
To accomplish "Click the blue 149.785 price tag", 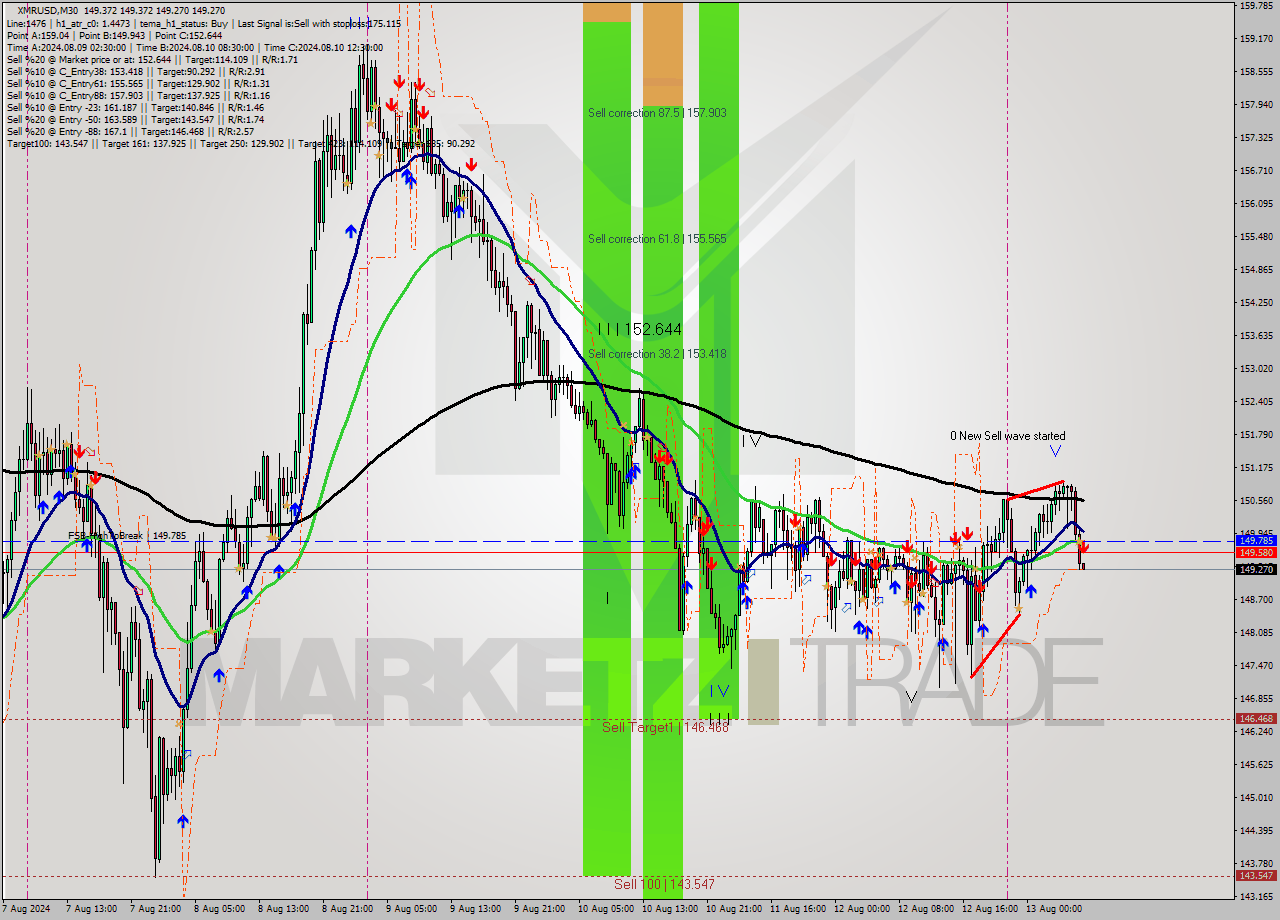I will click(x=1256, y=540).
